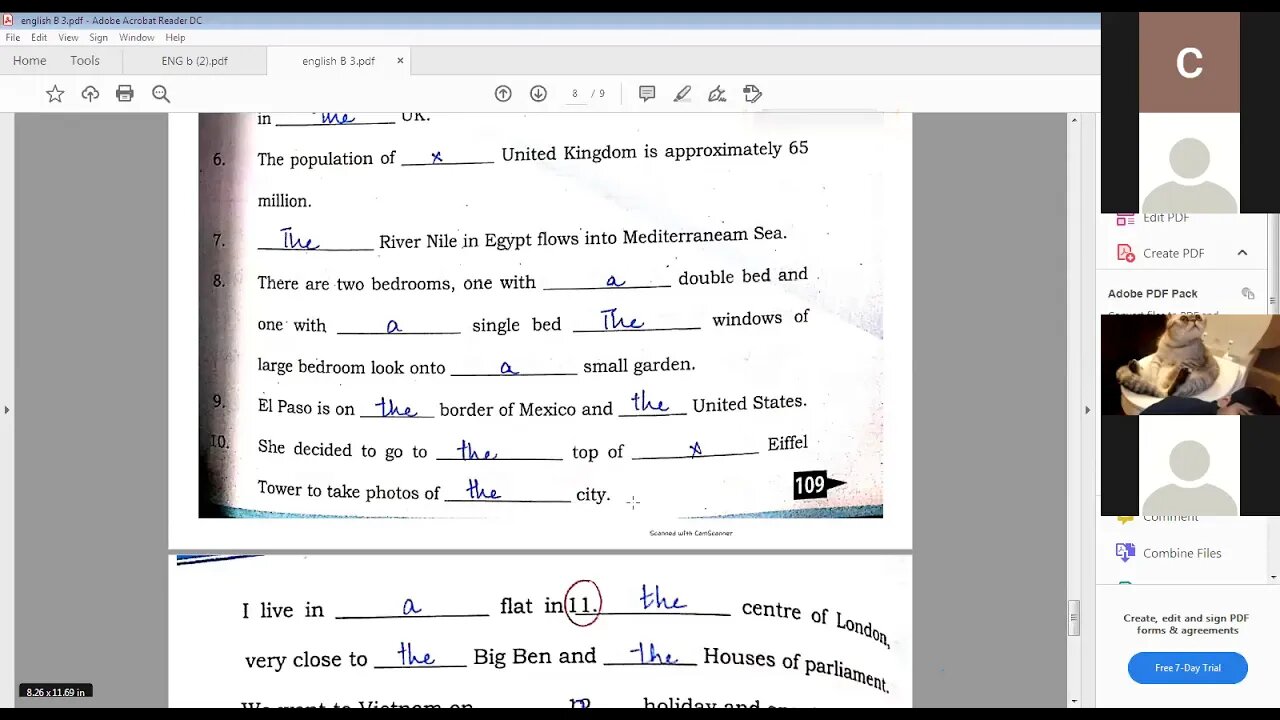
Task: Click total page count '/ 9'
Action: tap(598, 94)
